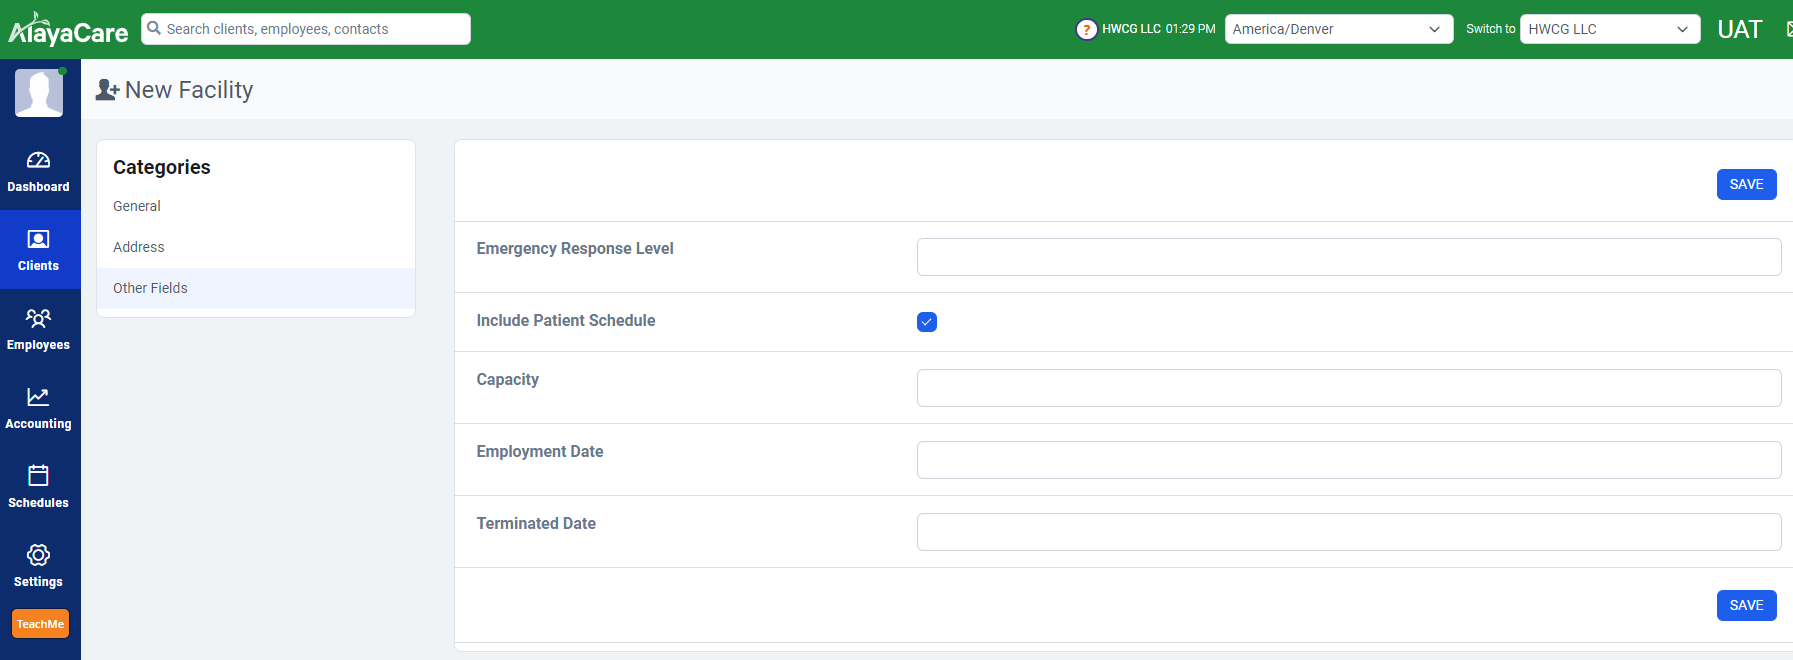Open the Schedules calendar icon
Viewport: 1793px width, 660px height.
click(38, 476)
